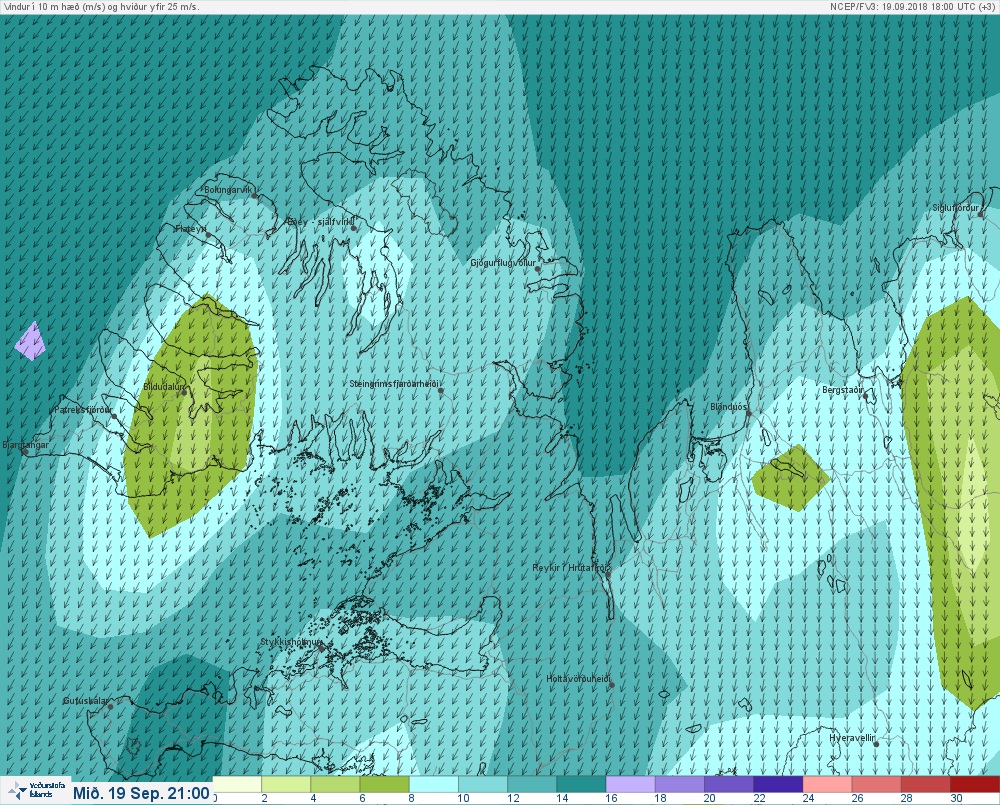Select the lavender gust polygon west of Patreksfjörður

[30, 341]
